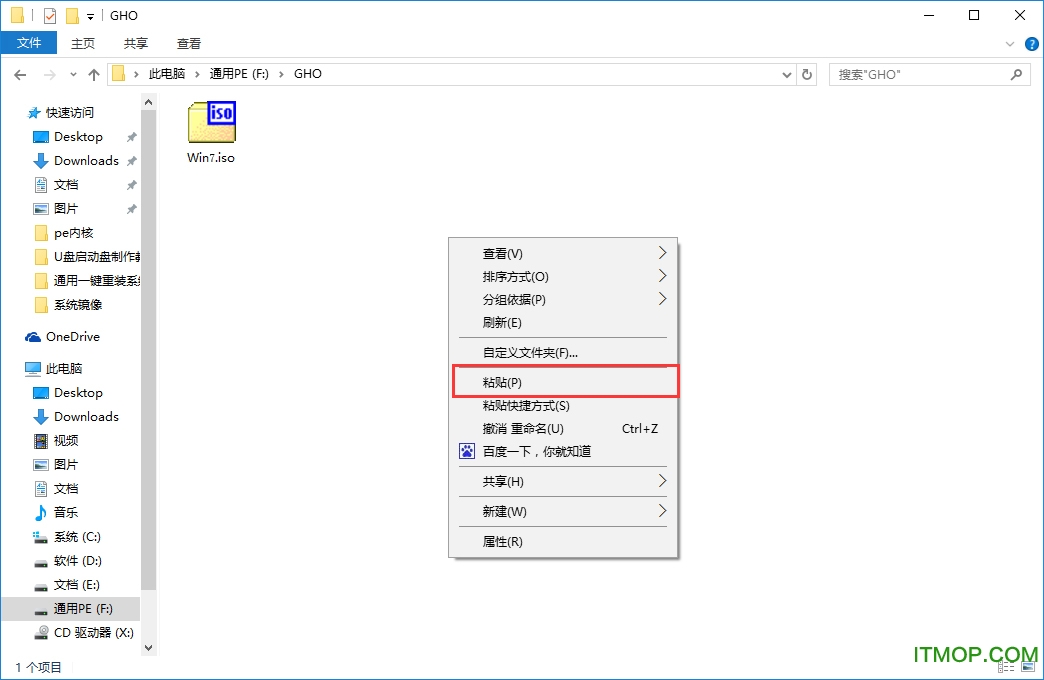Open Help via the question mark icon
1044x680 pixels.
click(x=1031, y=43)
